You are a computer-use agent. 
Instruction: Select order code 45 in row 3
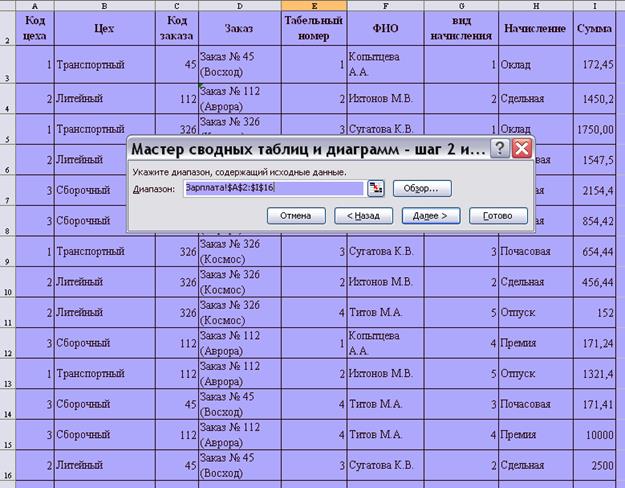[x=177, y=65]
